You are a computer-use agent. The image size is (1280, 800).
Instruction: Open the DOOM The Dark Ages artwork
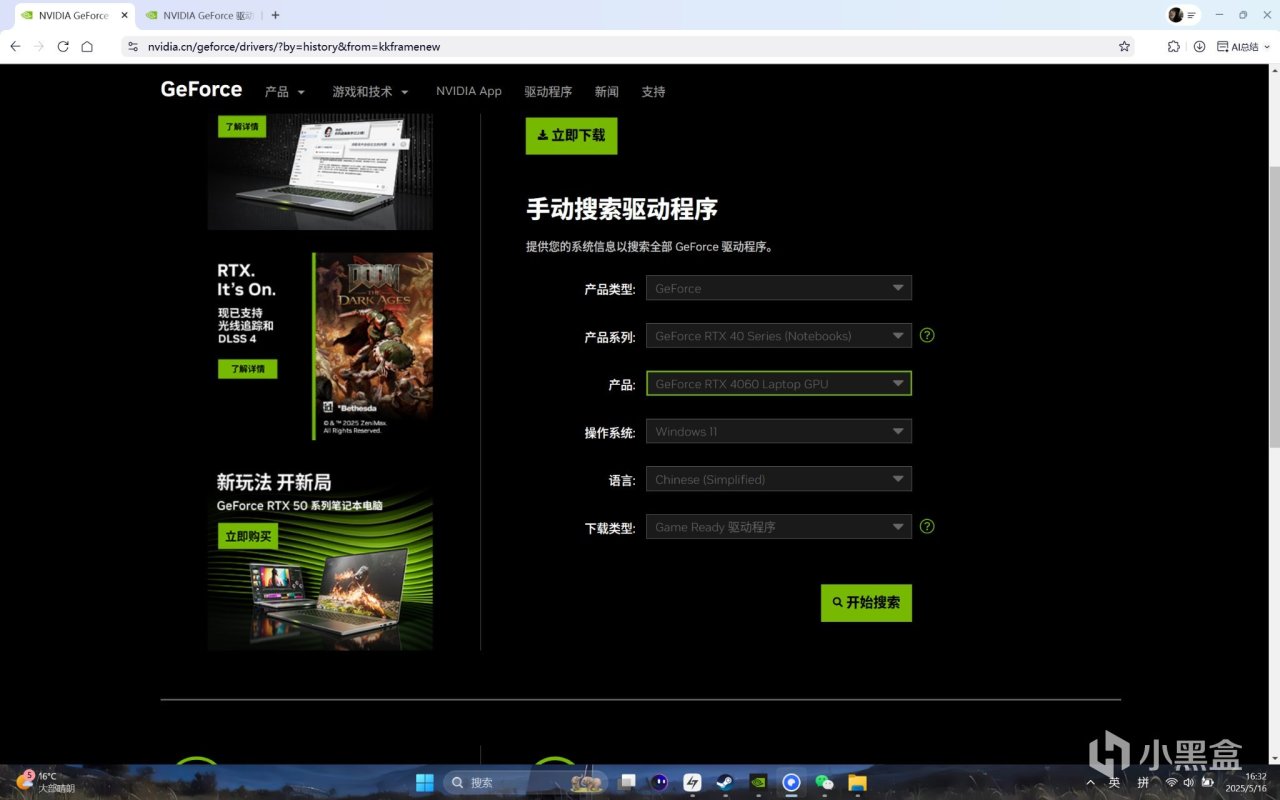point(375,346)
